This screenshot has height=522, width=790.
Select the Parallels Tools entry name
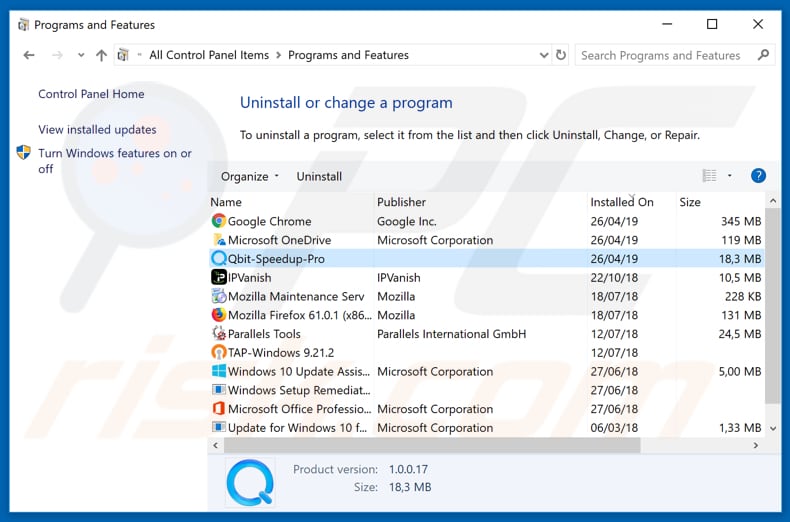(x=264, y=334)
